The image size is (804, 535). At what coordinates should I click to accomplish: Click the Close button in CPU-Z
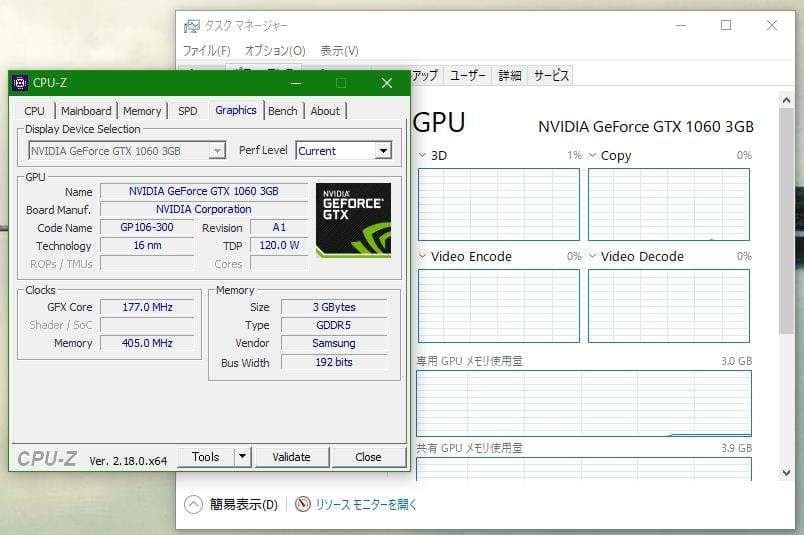click(368, 457)
